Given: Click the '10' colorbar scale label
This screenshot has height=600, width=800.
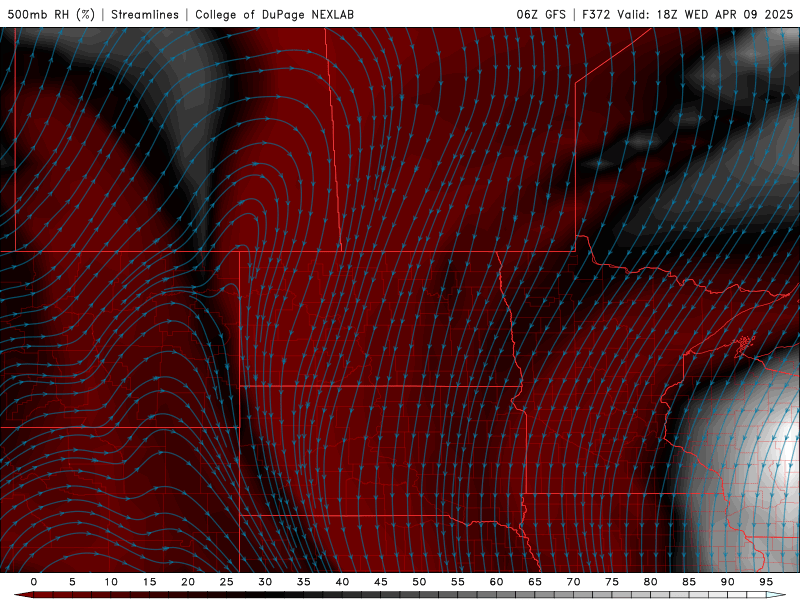Looking at the screenshot, I should click(111, 582).
